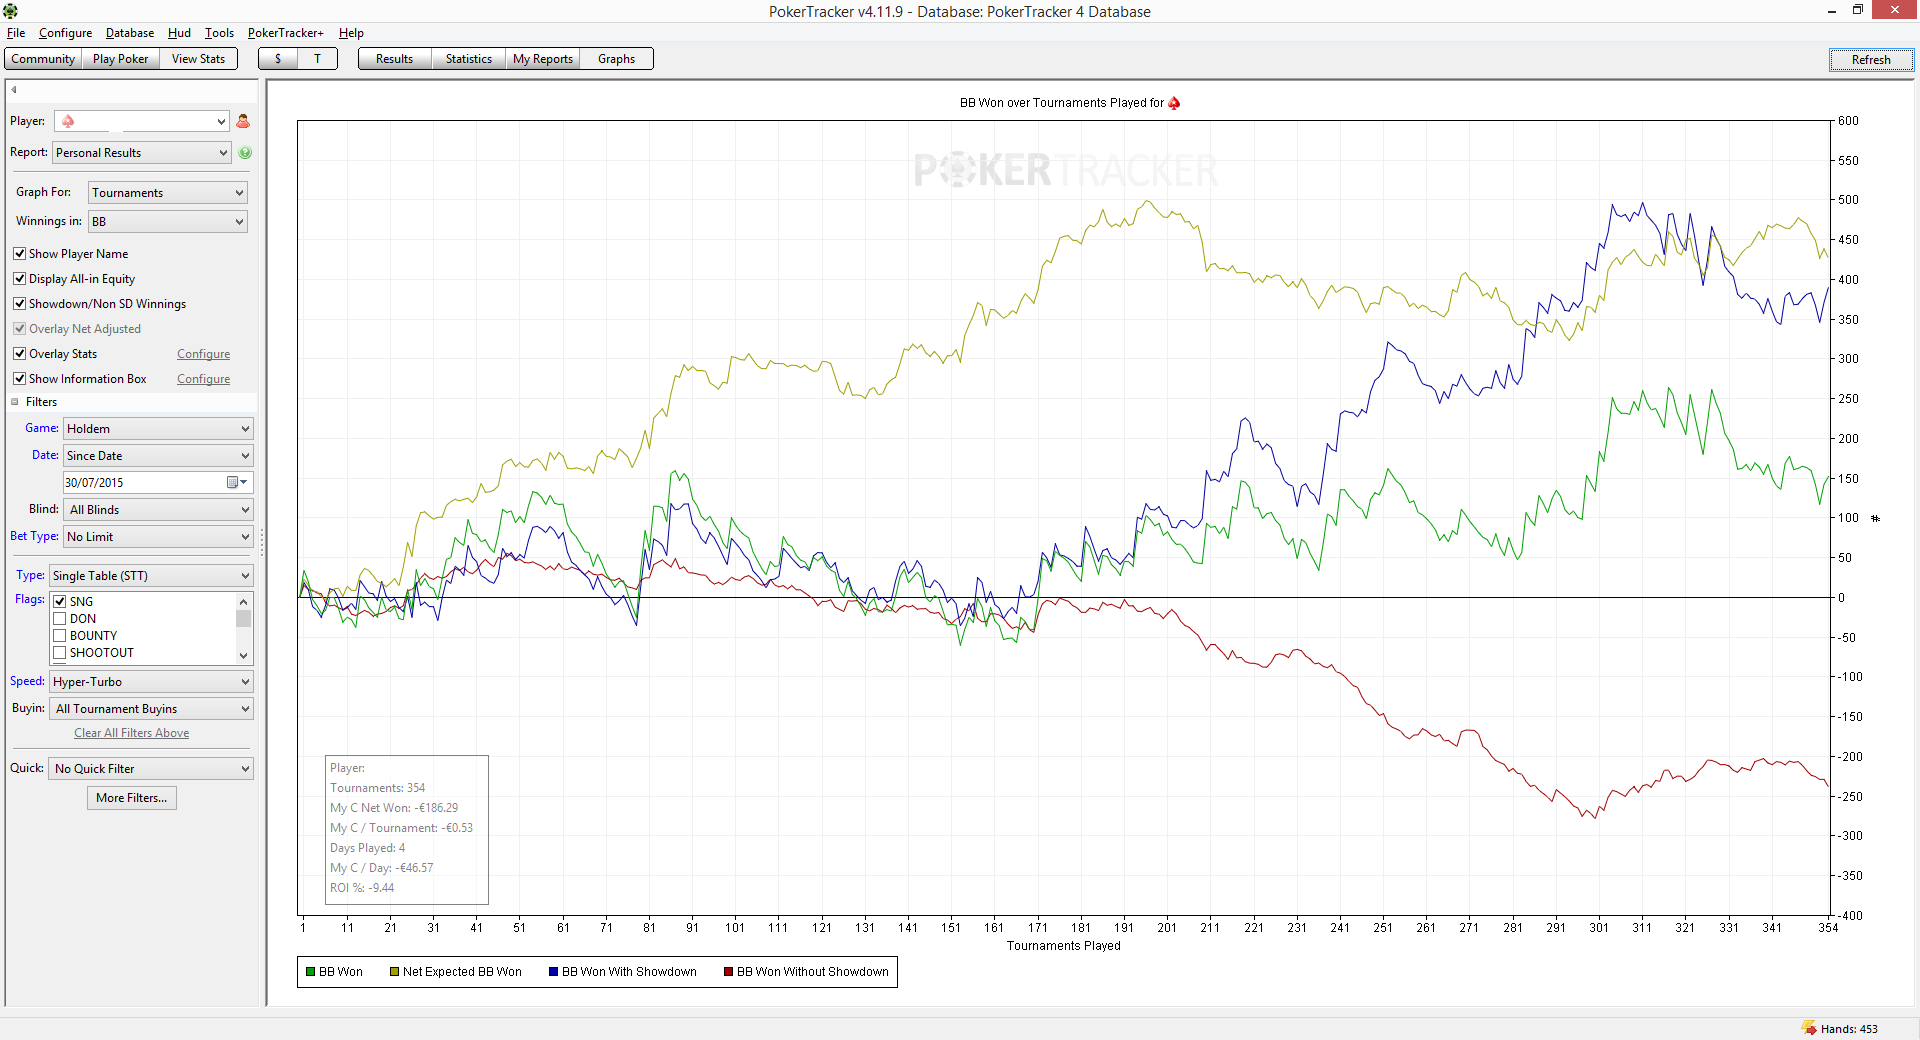Select the T tournaments toggle
The height and width of the screenshot is (1040, 1920).
(x=318, y=59)
